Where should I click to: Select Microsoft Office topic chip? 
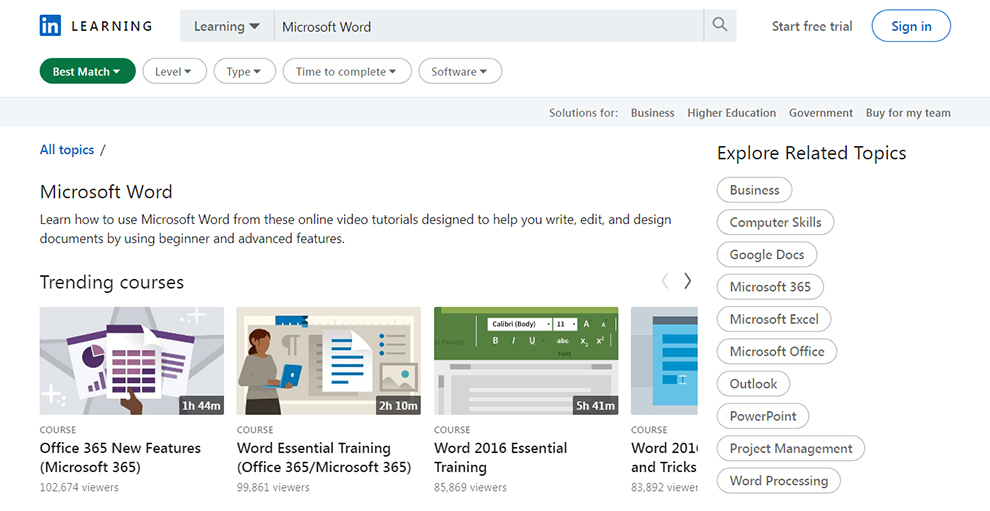pyautogui.click(x=777, y=351)
